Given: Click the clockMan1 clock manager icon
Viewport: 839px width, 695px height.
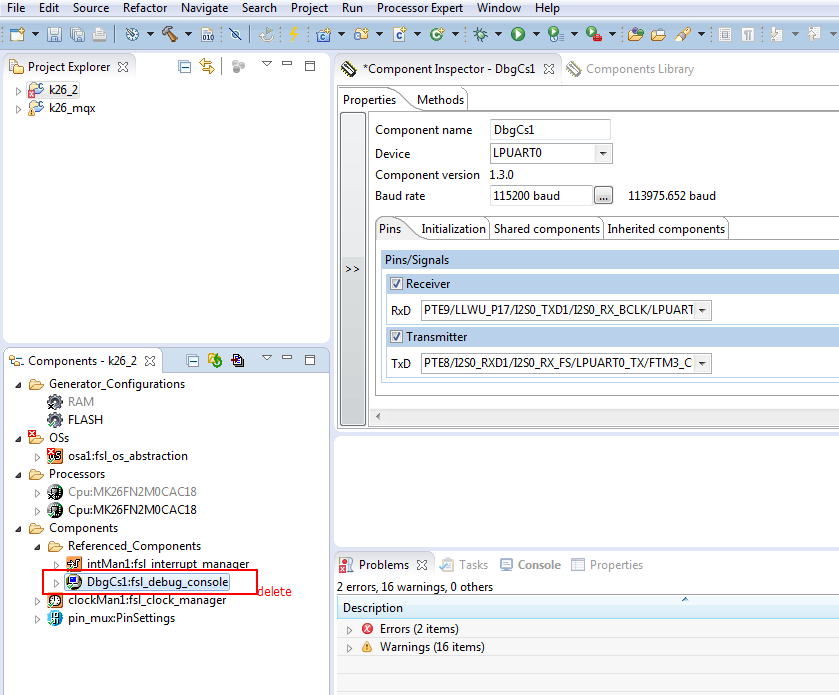Looking at the screenshot, I should click(x=55, y=601).
